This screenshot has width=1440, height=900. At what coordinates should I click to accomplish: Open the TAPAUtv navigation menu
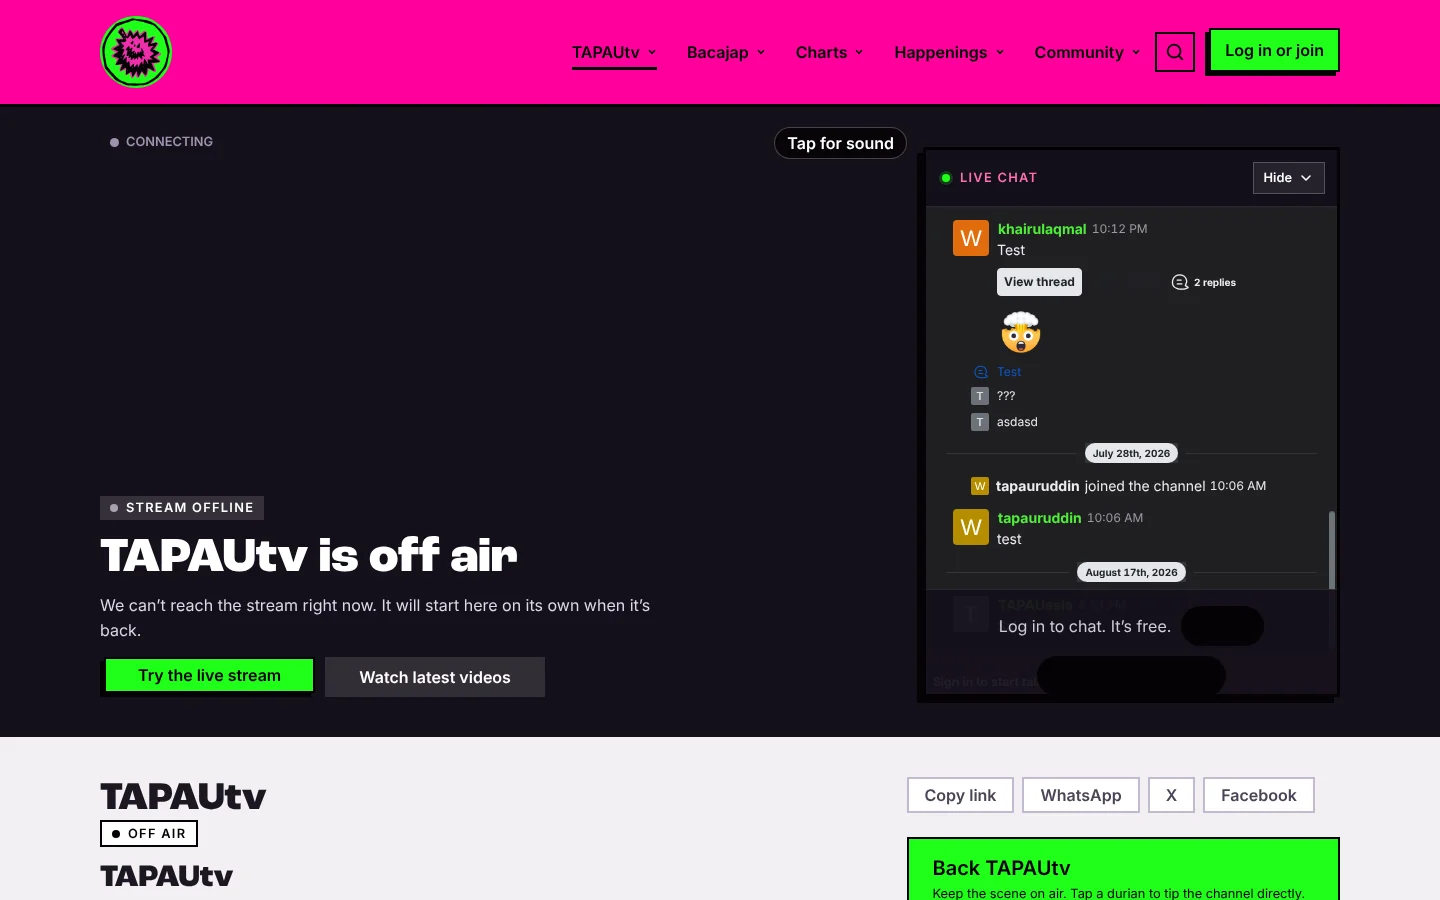(x=614, y=52)
